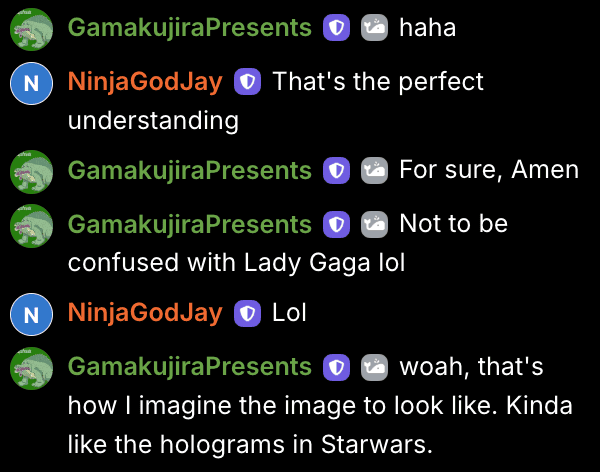
Task: Click the moderator shield badge beside 'haha'
Action: (336, 28)
